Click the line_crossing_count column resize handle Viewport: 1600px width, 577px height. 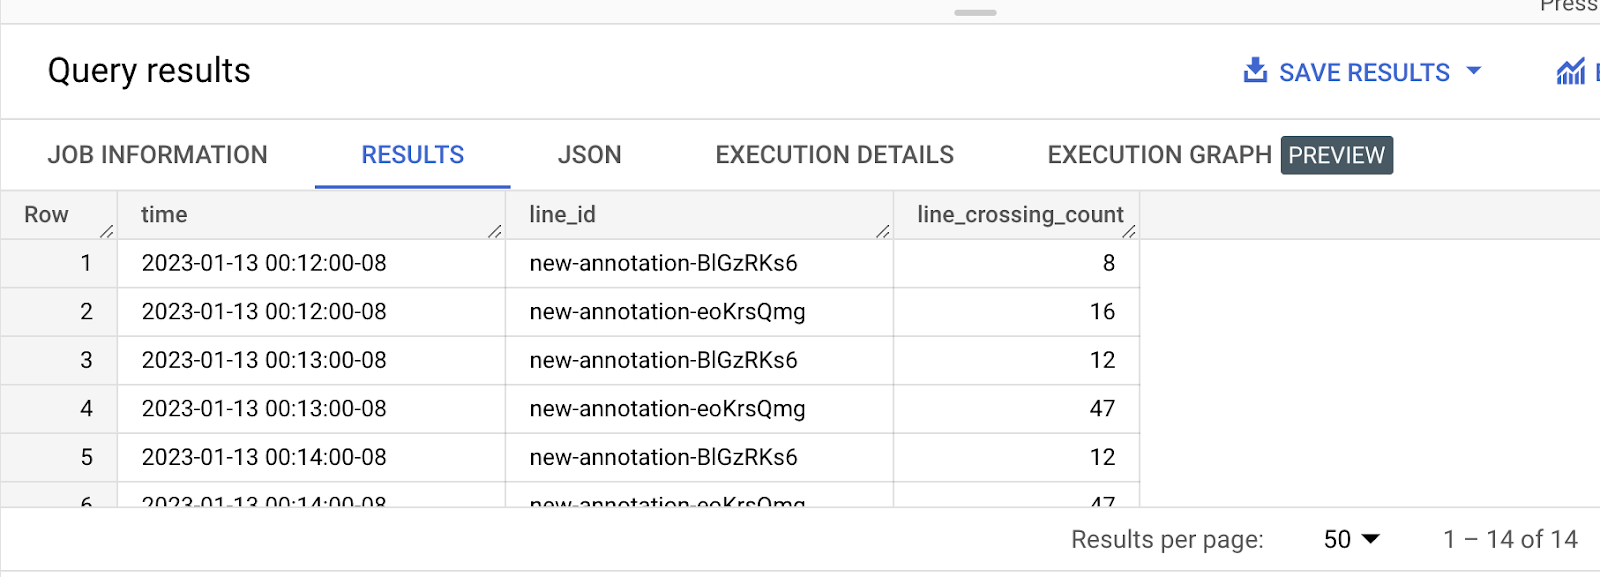pos(1129,232)
